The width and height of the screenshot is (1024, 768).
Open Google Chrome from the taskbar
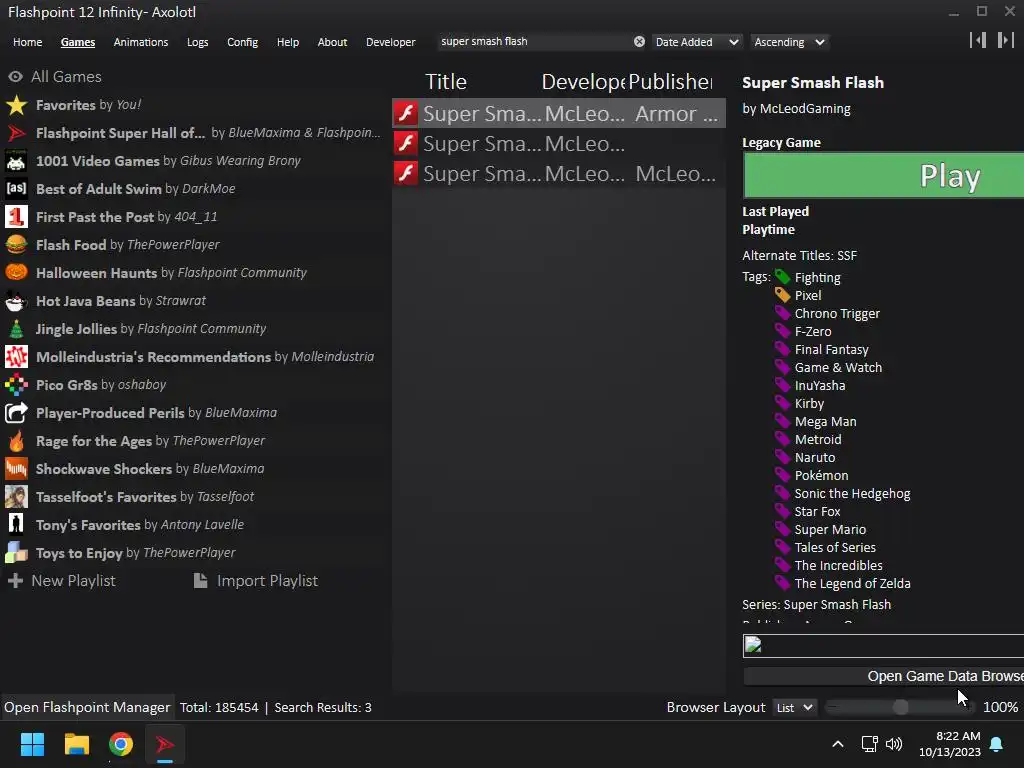(x=121, y=744)
